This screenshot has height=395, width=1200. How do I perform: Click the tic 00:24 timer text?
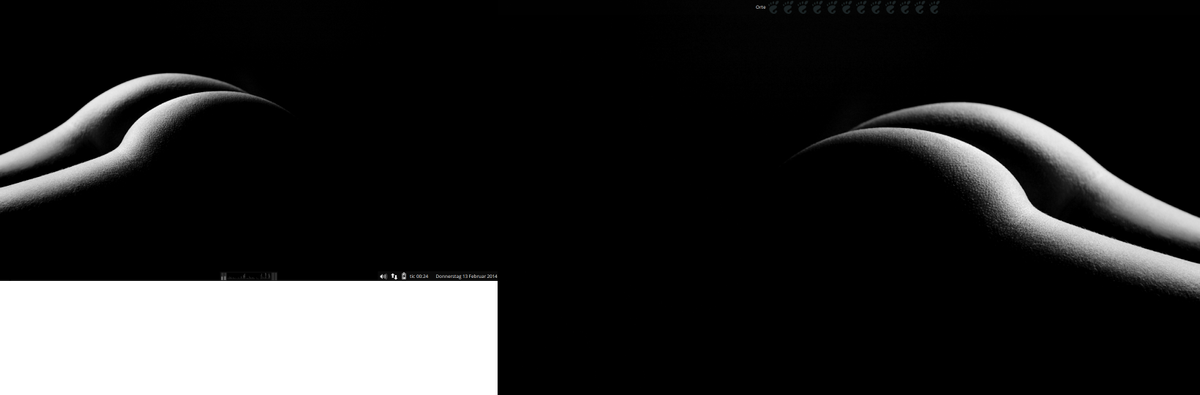419,276
